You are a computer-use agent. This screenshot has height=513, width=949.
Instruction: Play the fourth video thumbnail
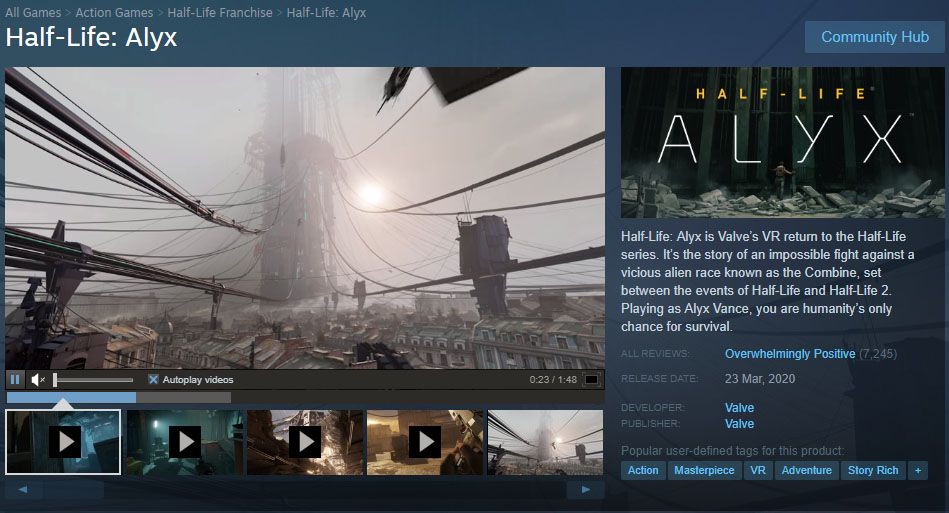(425, 442)
